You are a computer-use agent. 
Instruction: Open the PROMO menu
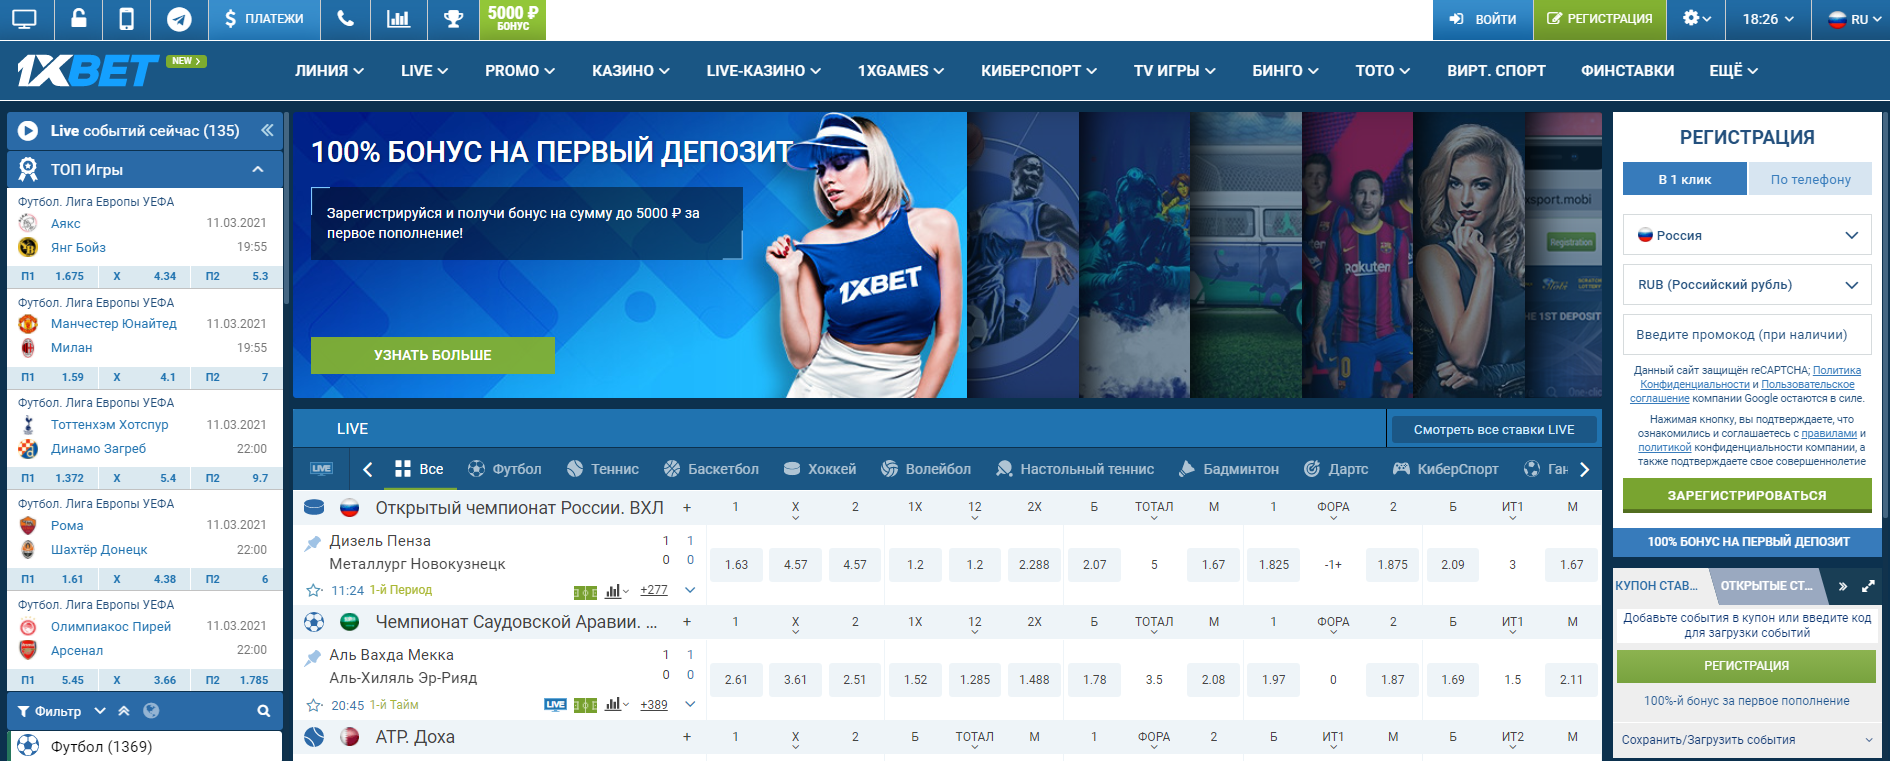pyautogui.click(x=519, y=71)
